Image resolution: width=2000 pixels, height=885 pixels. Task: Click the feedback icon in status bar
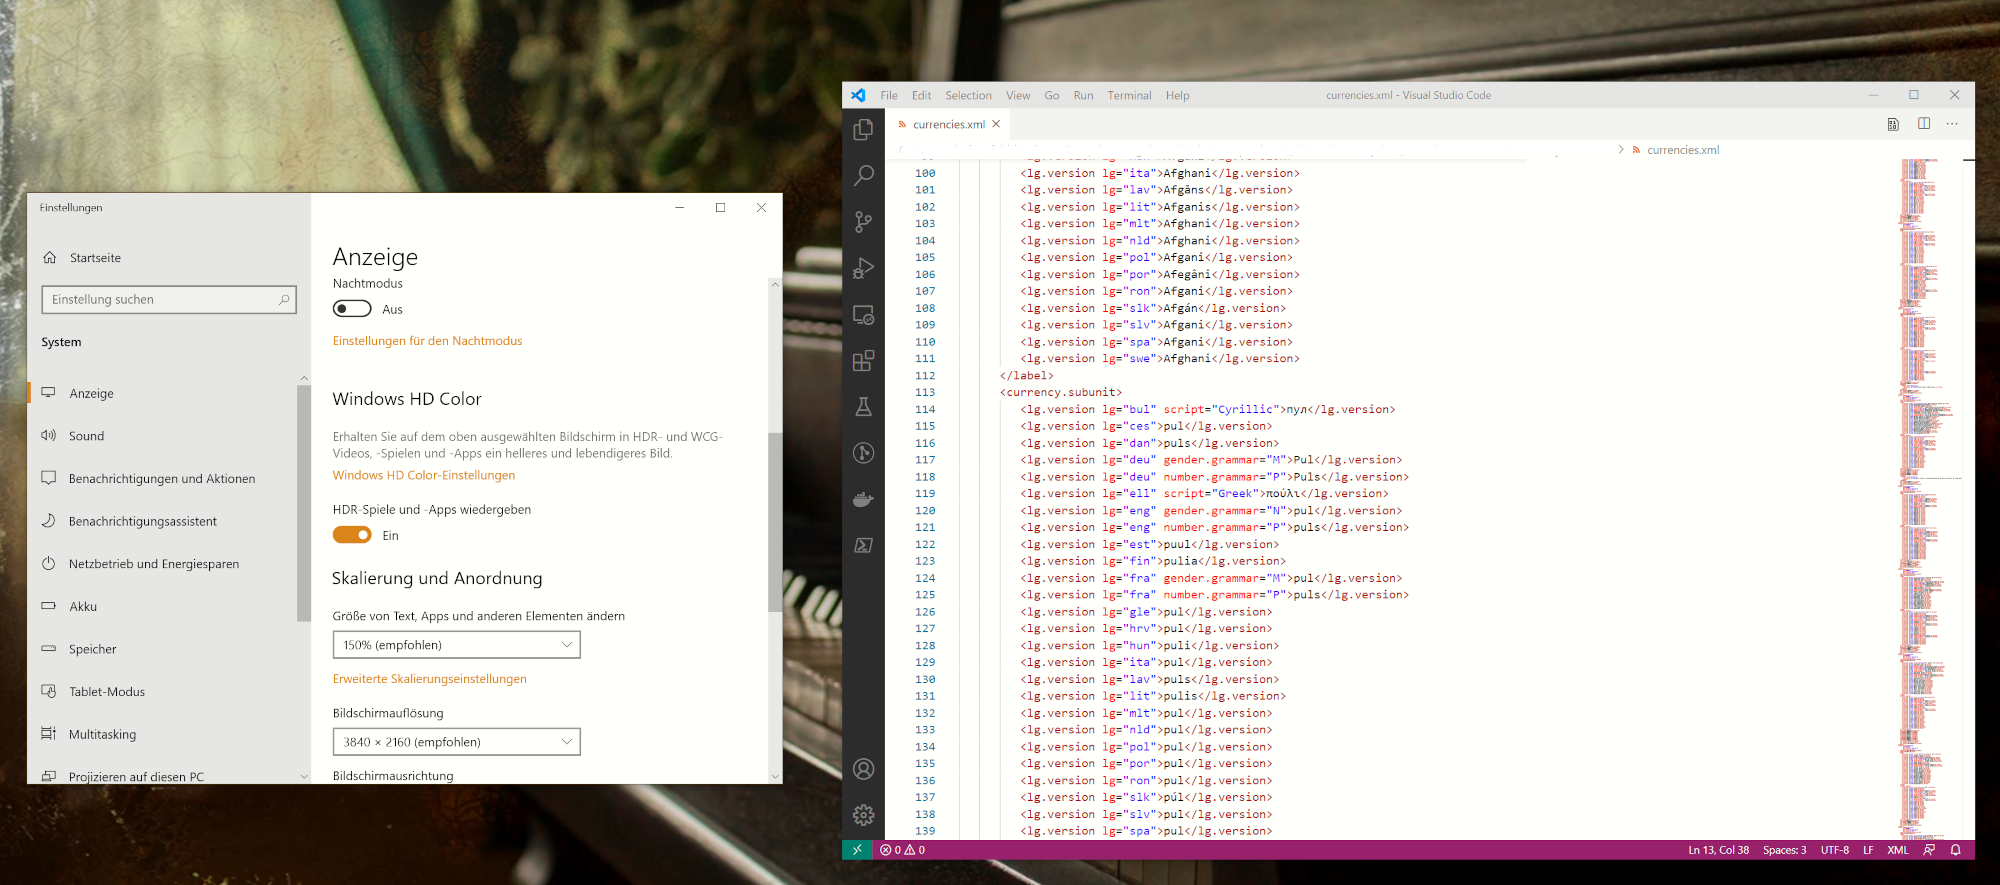point(1929,850)
